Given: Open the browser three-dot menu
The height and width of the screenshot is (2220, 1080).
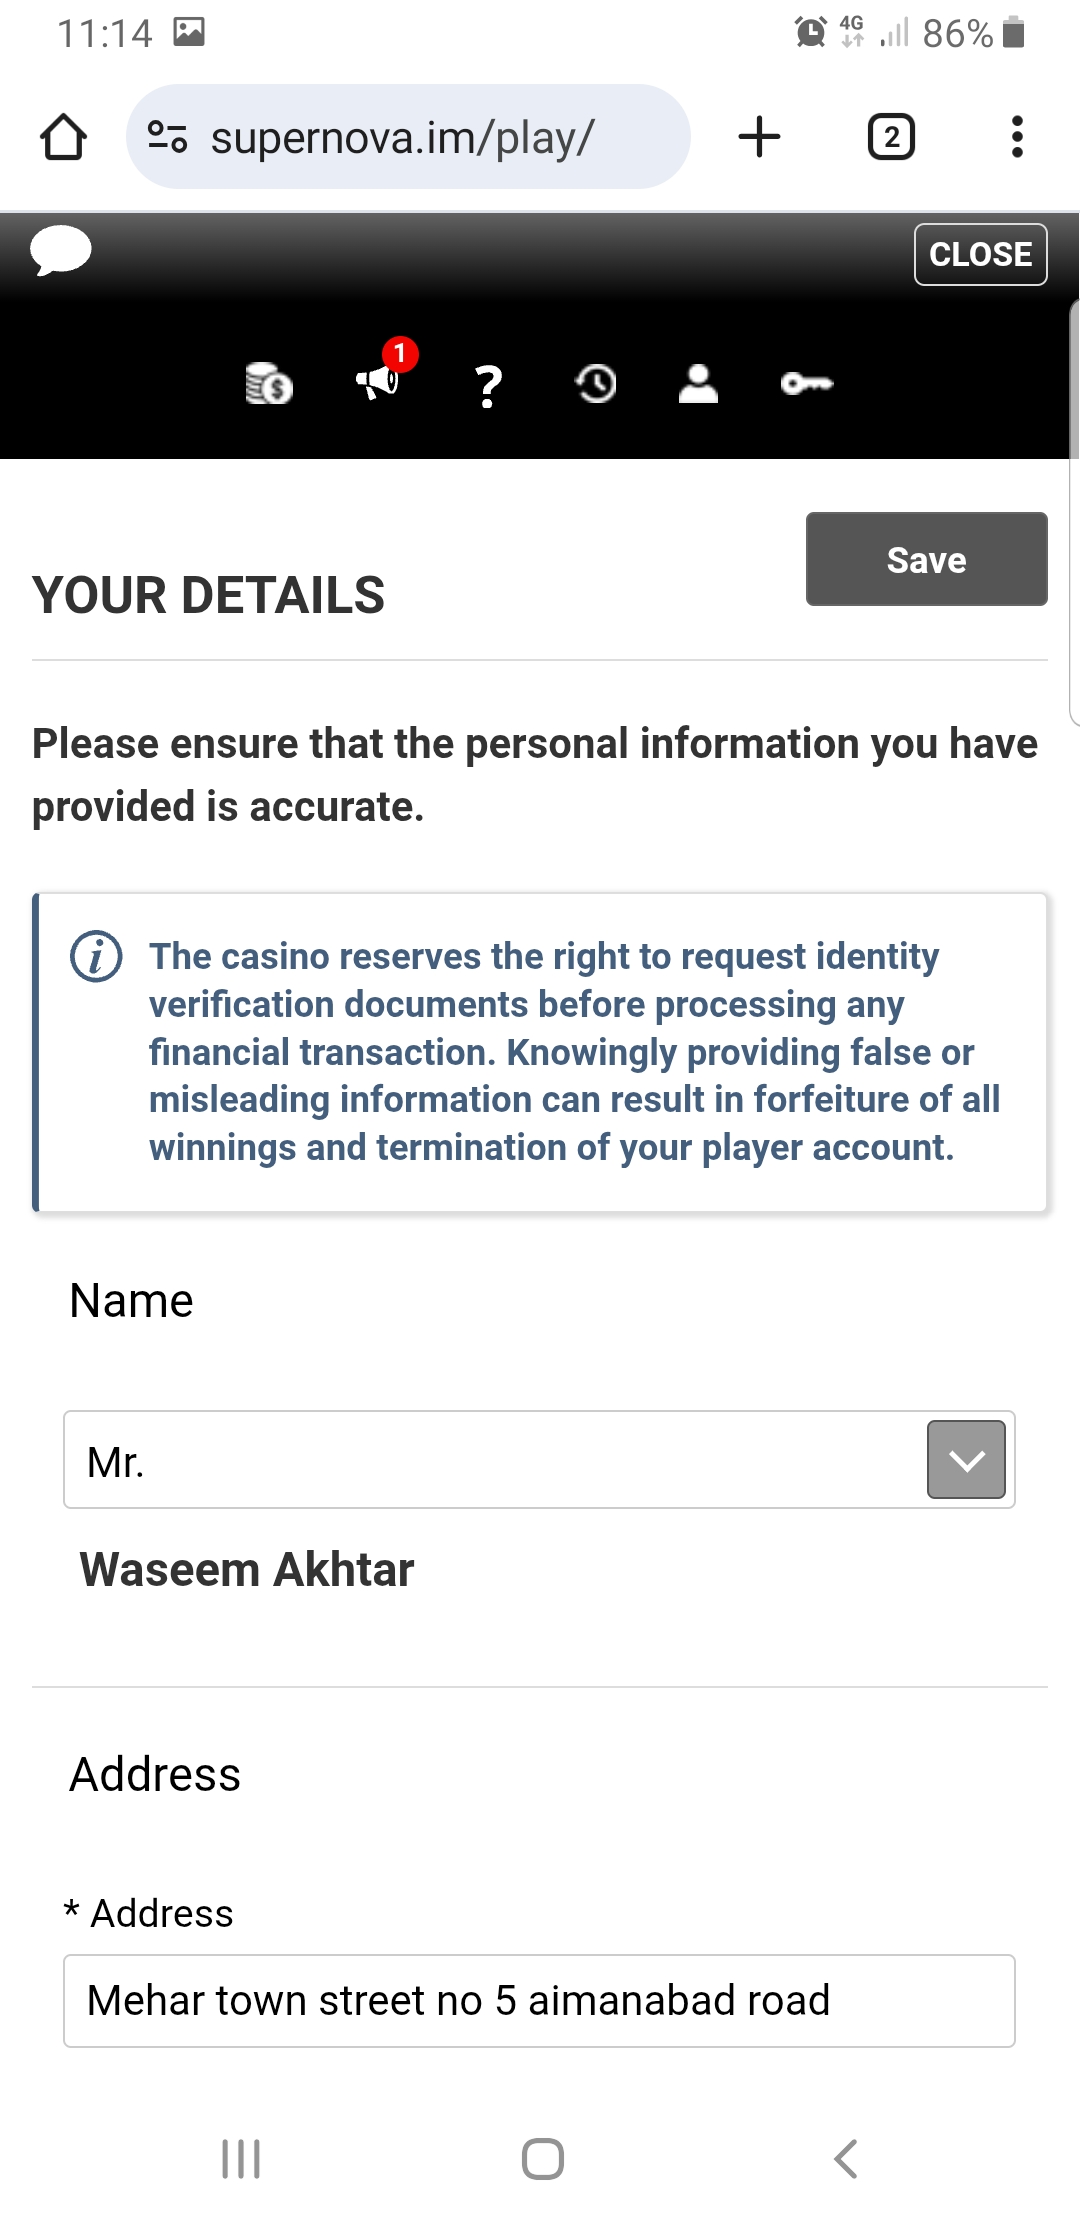Looking at the screenshot, I should [1017, 137].
